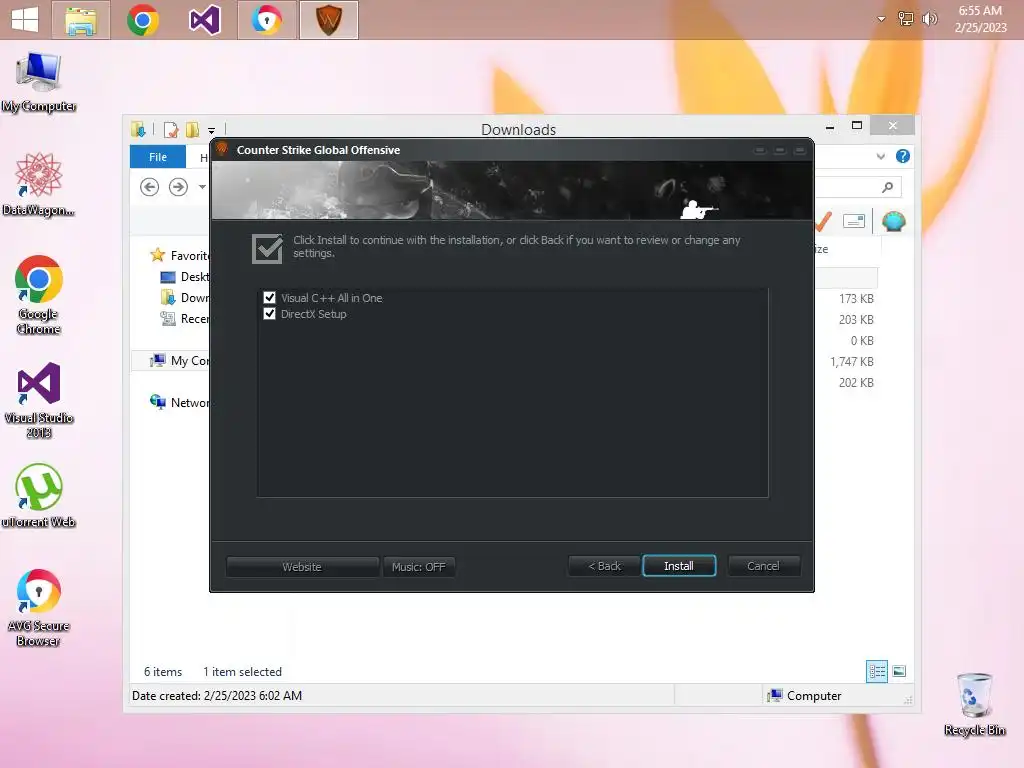Select the Recycle Bin icon

[x=974, y=705]
